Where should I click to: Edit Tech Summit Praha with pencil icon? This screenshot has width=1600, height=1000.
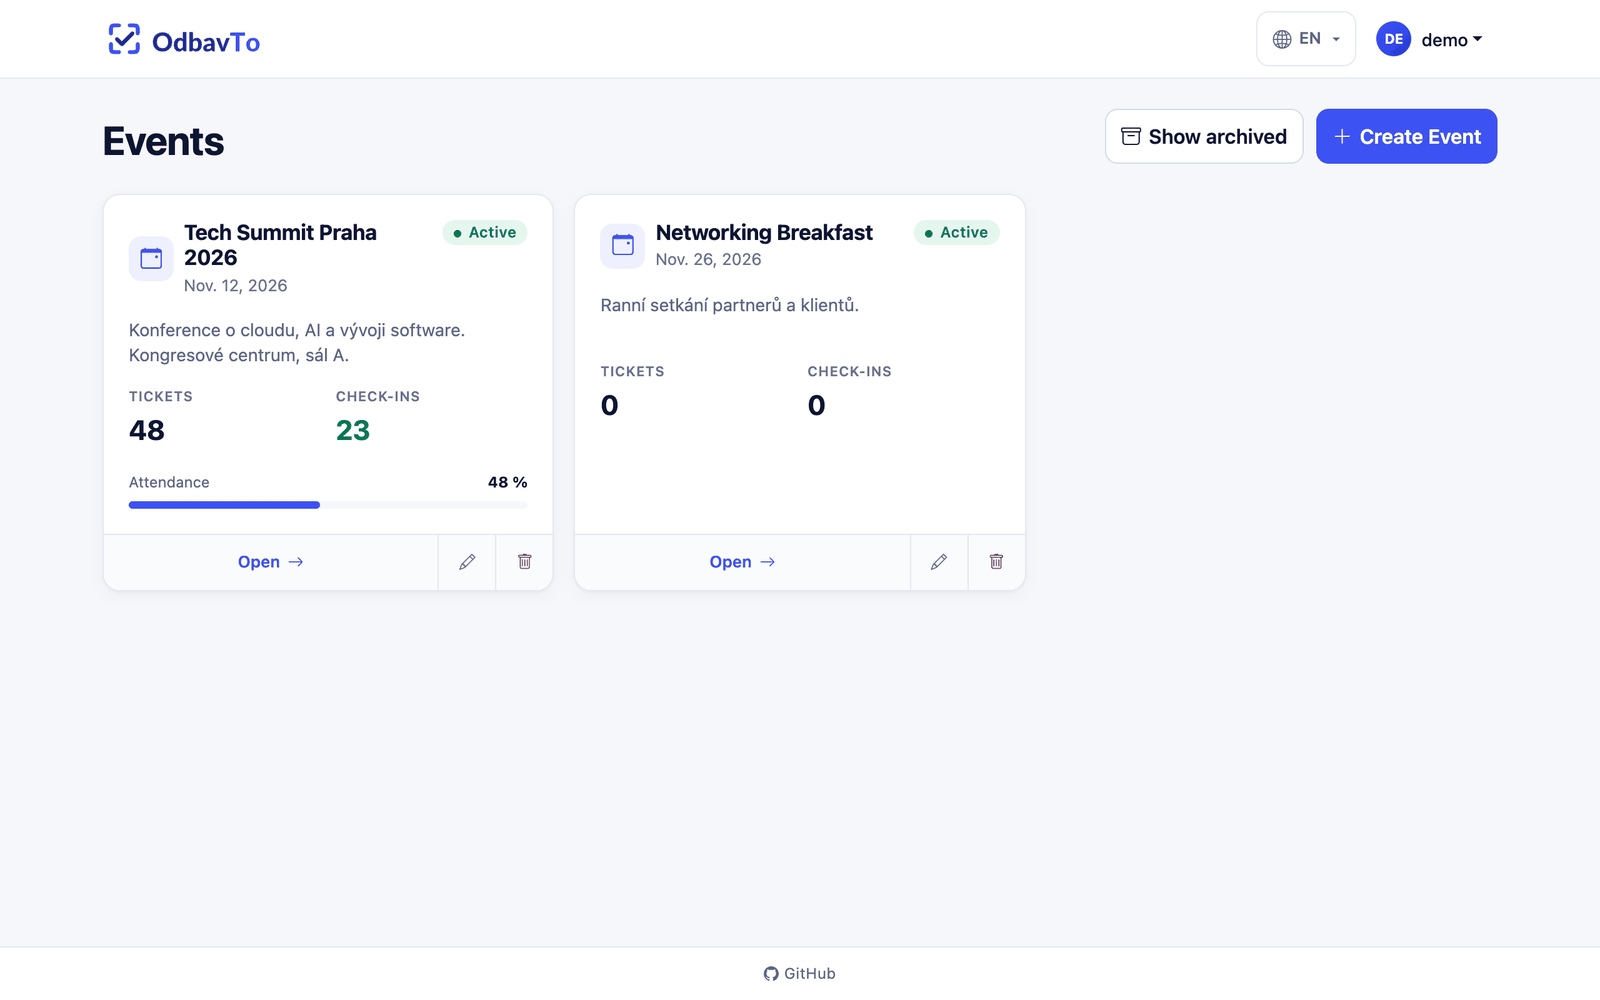point(467,562)
